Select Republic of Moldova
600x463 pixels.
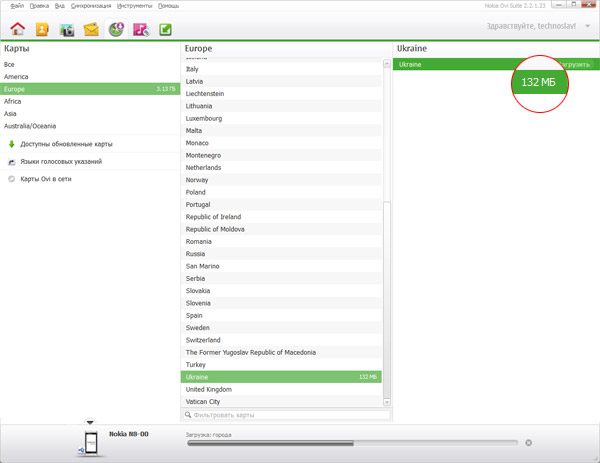281,229
